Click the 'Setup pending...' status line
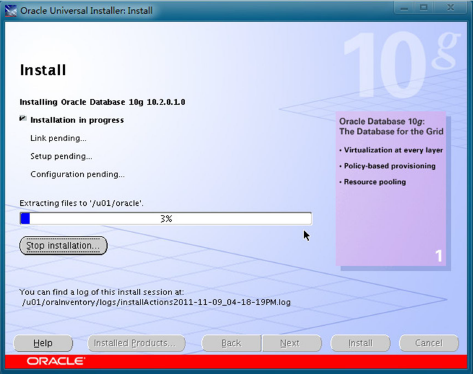The height and width of the screenshot is (374, 473). coord(61,156)
